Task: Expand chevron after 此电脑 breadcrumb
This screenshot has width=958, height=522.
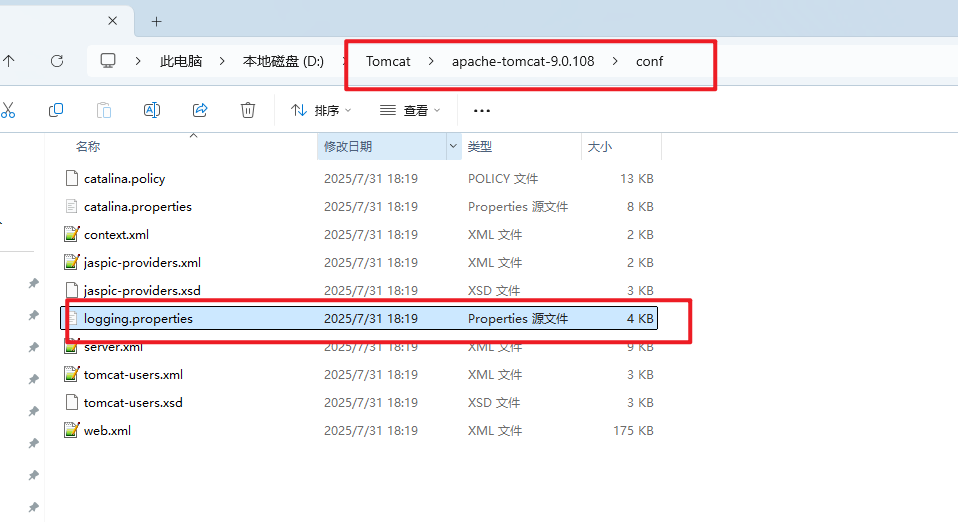Action: pos(222,61)
